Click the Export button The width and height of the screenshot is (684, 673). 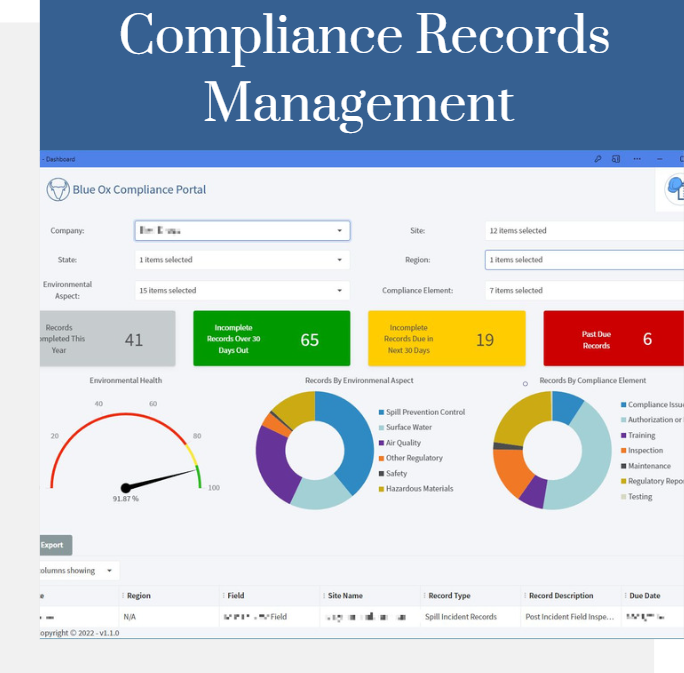point(56,545)
